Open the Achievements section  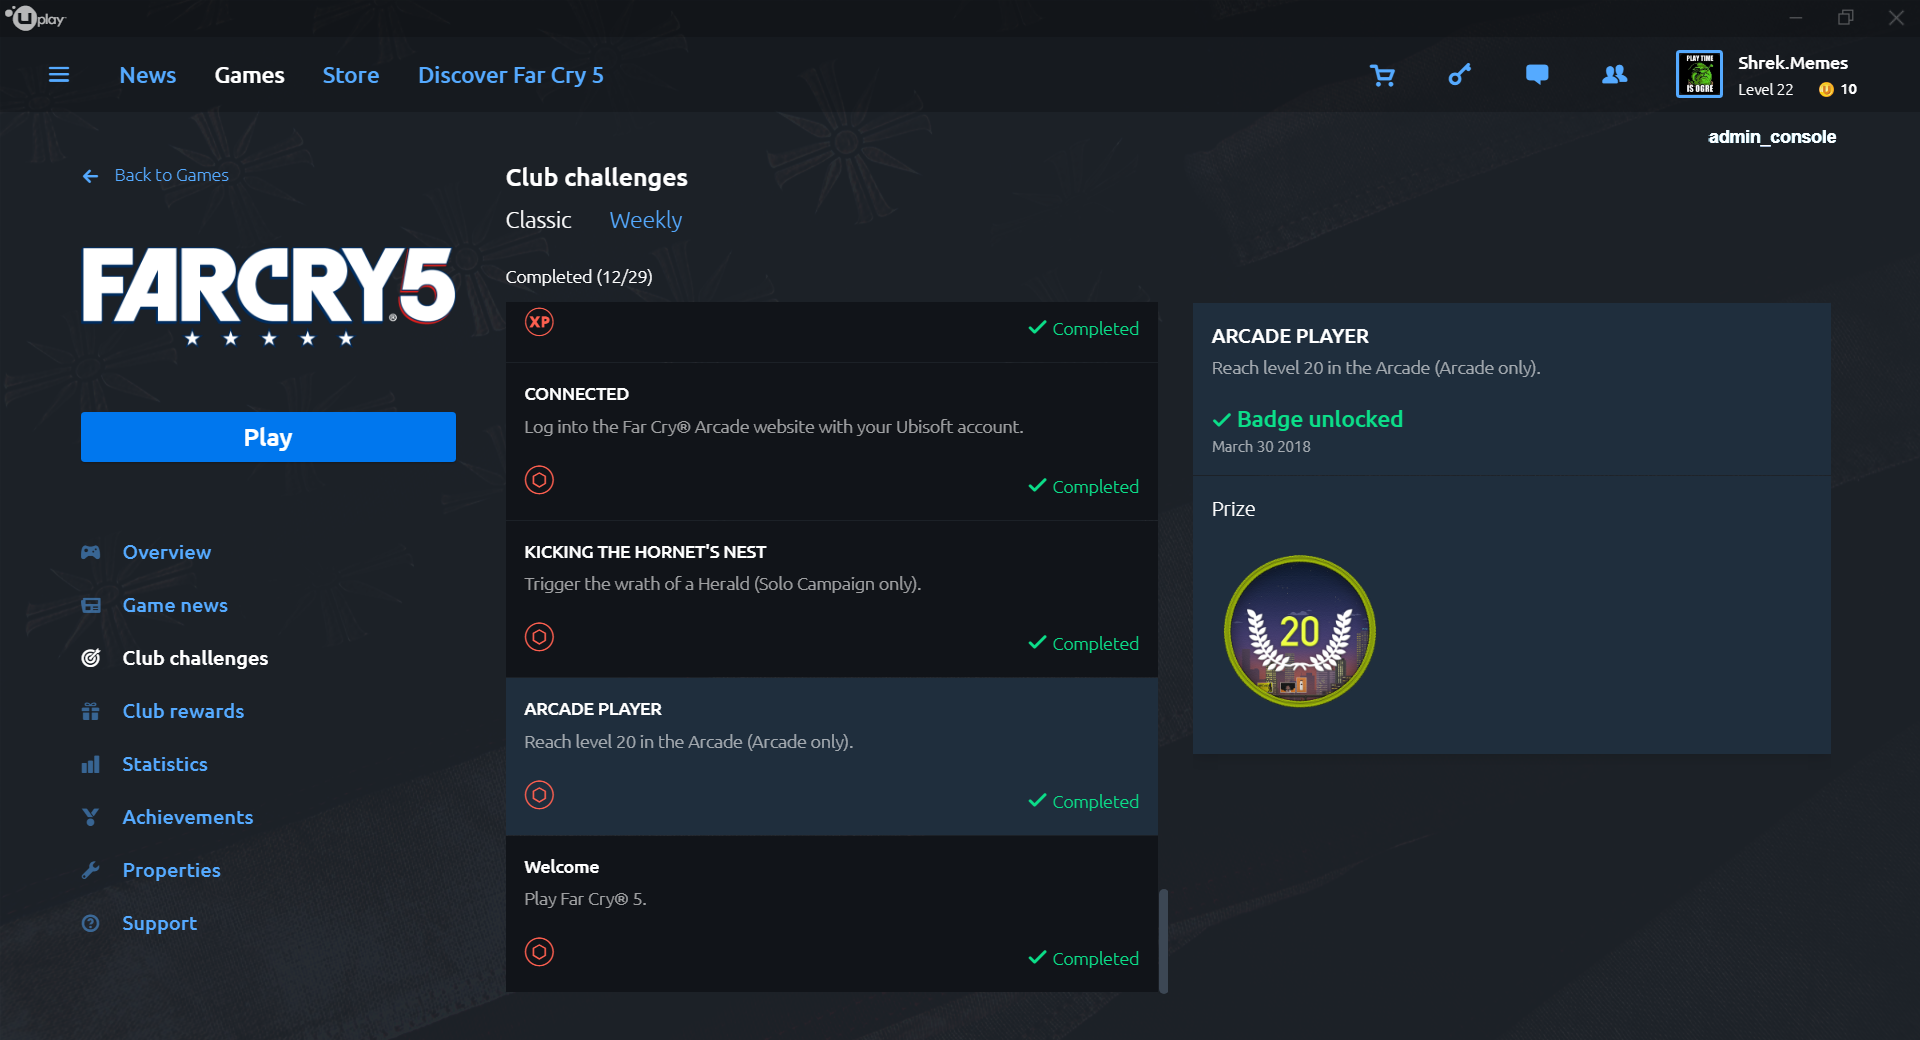(188, 817)
